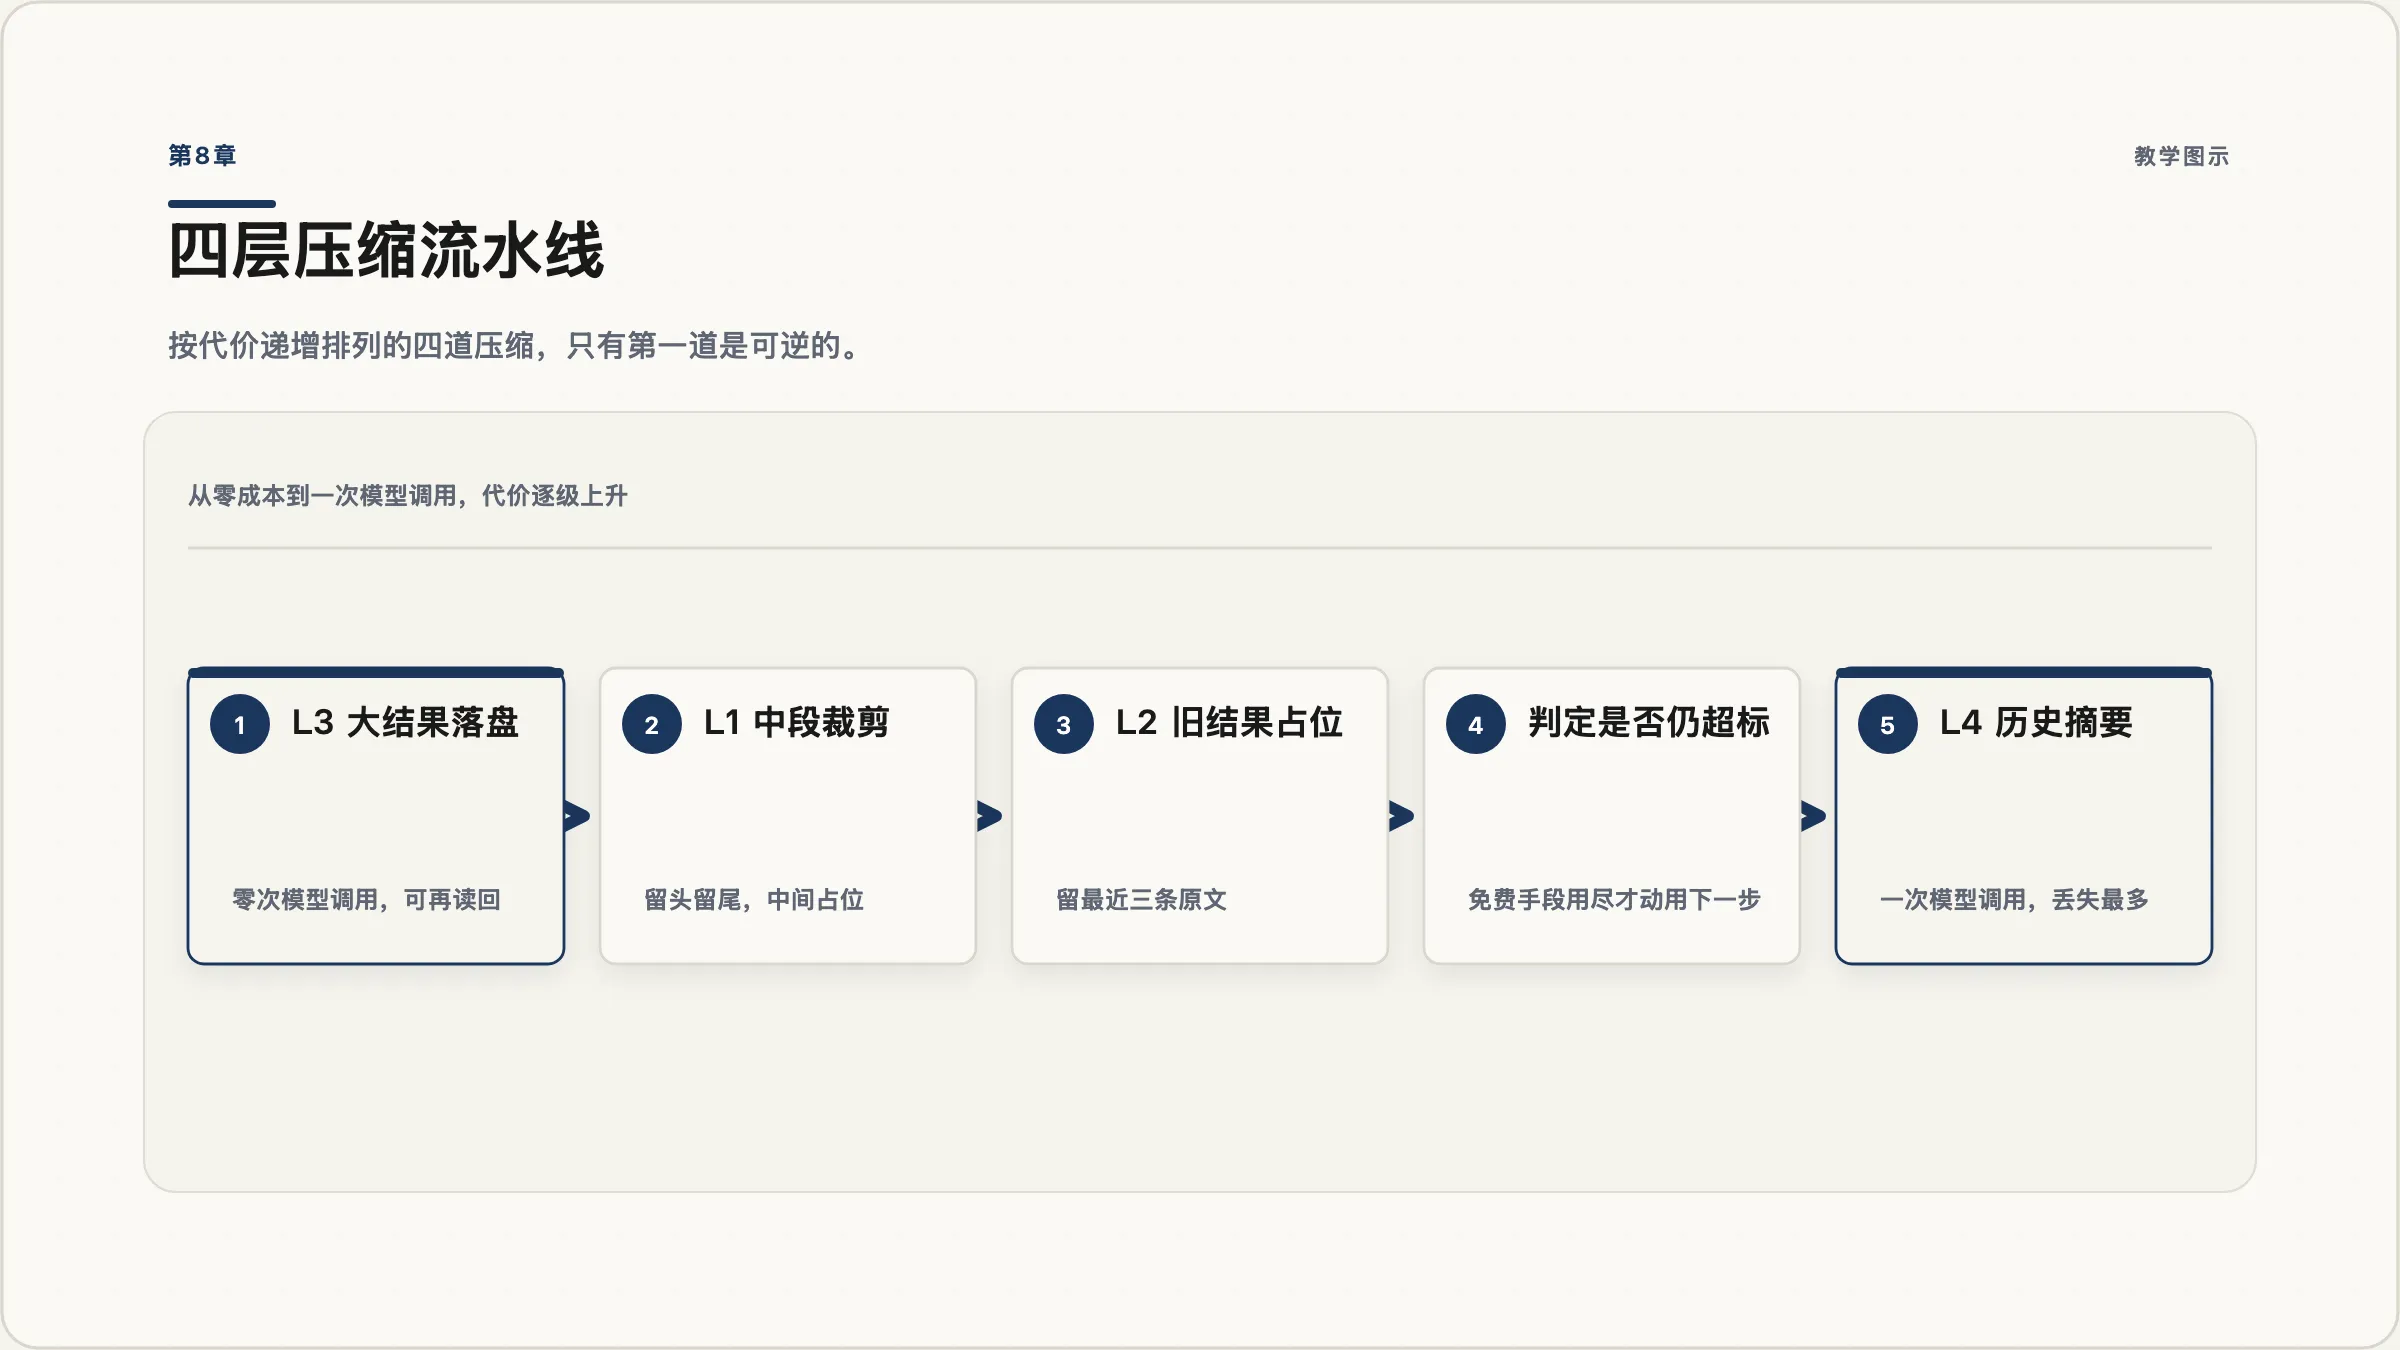The image size is (2400, 1350).
Task: Select the L3 大结果落盘 card title
Action: click(405, 722)
